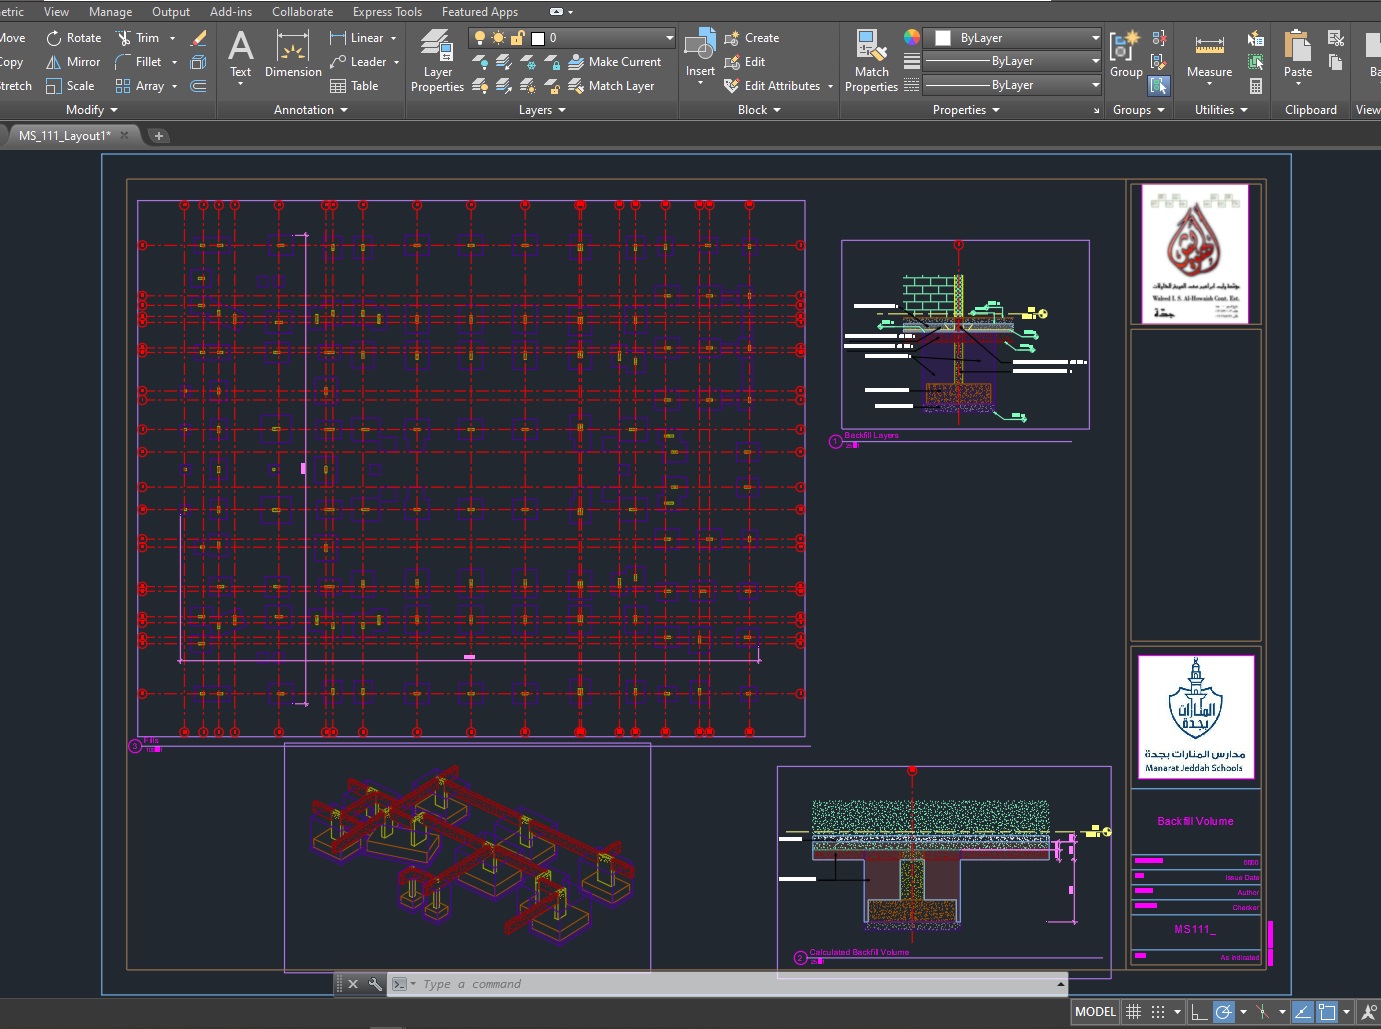Toggle isometric drafting in status bar
Viewport: 1381px width, 1029px height.
click(x=1263, y=1012)
